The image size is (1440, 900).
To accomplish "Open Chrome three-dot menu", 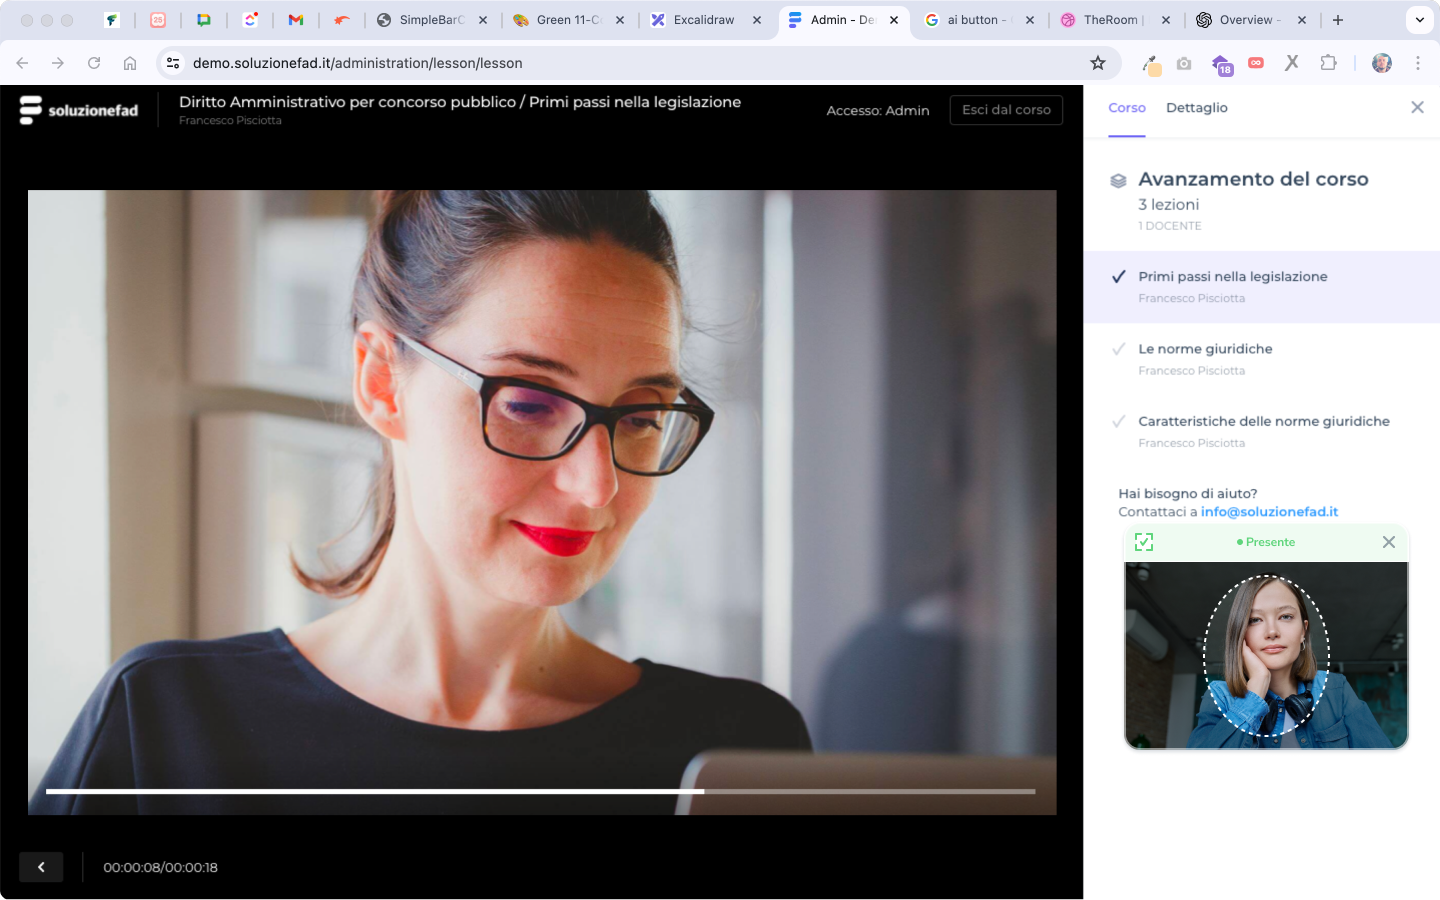I will pyautogui.click(x=1418, y=63).
